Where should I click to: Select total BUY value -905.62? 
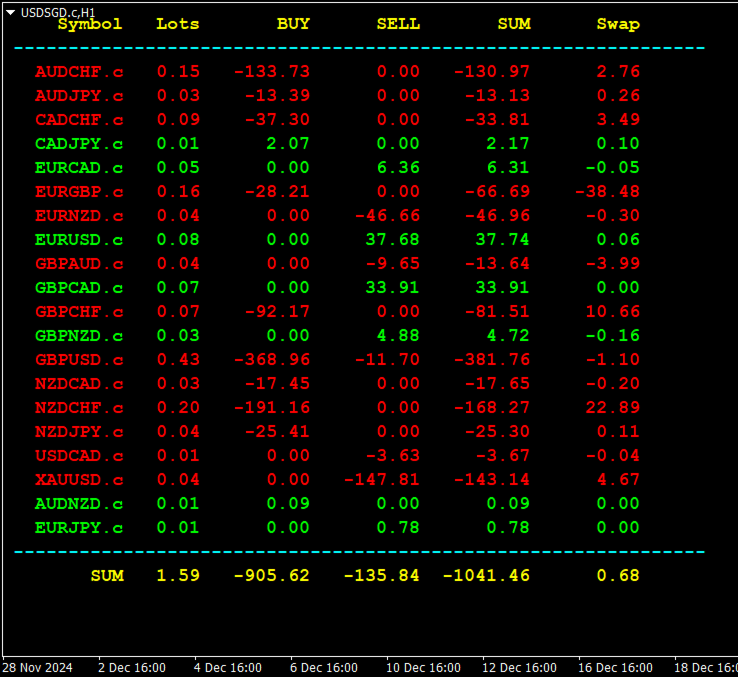coord(272,576)
